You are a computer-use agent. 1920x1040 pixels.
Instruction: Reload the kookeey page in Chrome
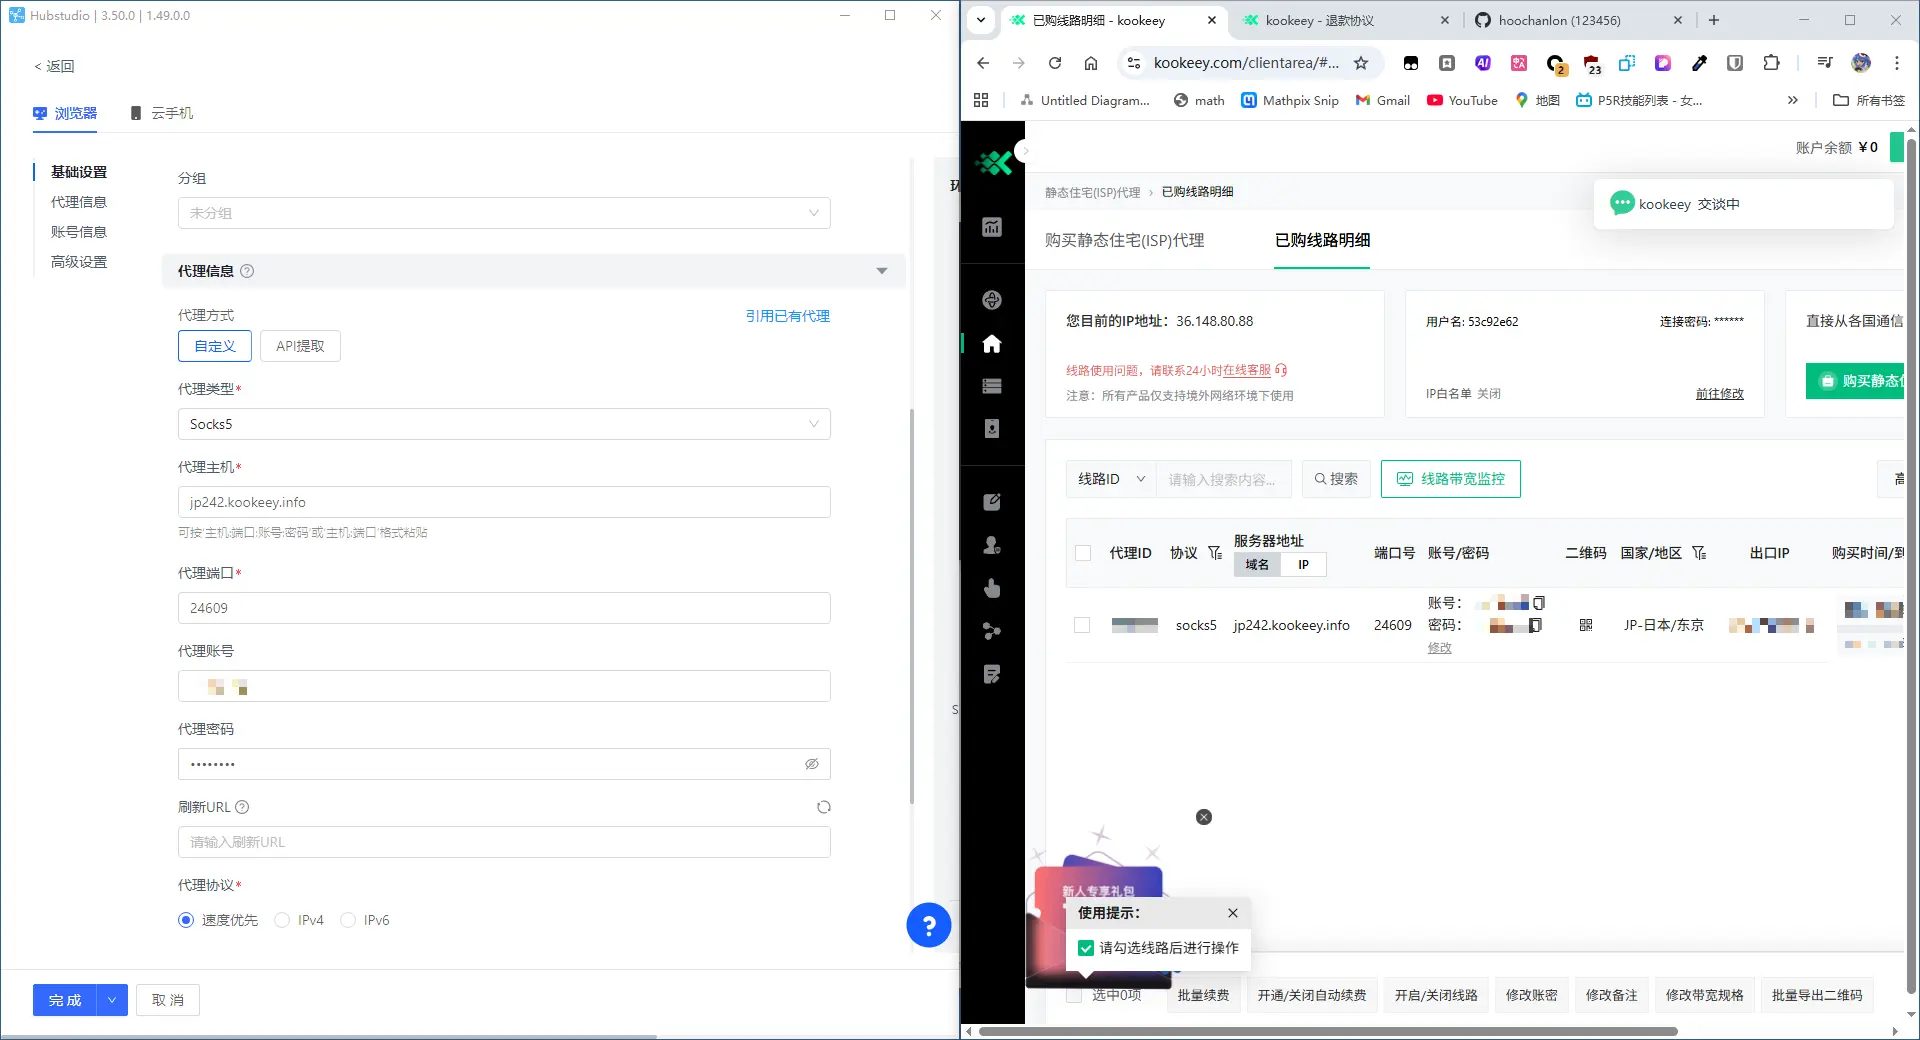coord(1055,63)
